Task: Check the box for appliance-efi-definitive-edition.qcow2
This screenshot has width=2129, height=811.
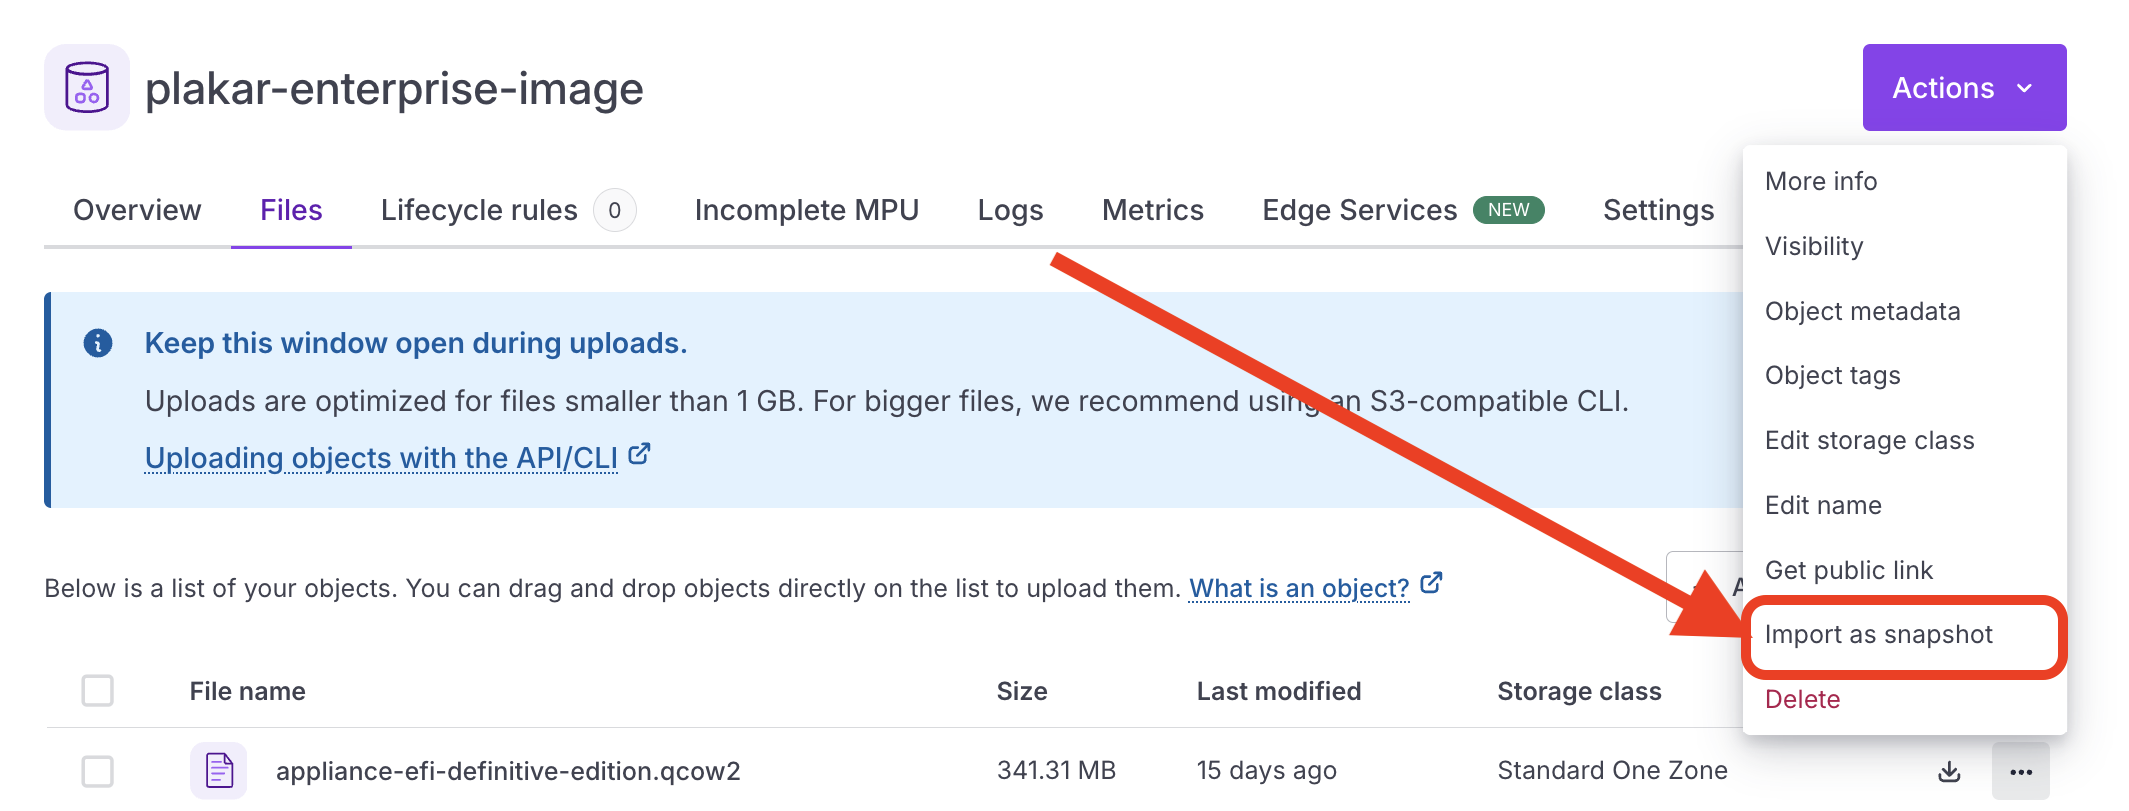Action: coord(97,771)
